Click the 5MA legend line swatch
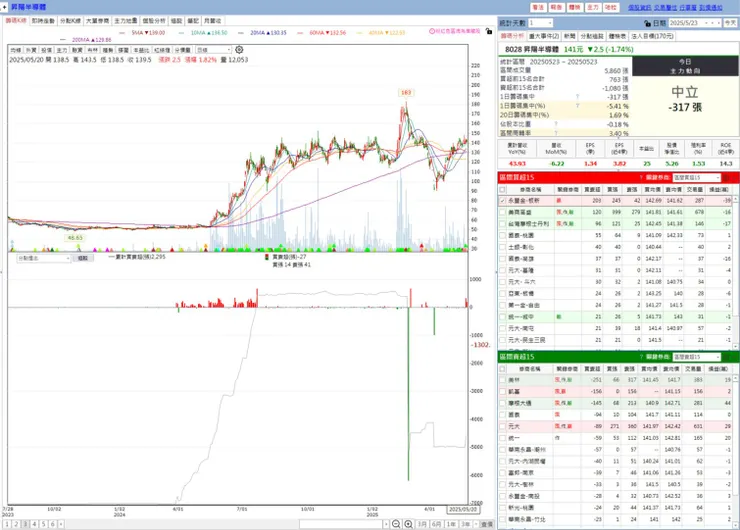Viewport: 740px width, 530px height. coord(123,33)
